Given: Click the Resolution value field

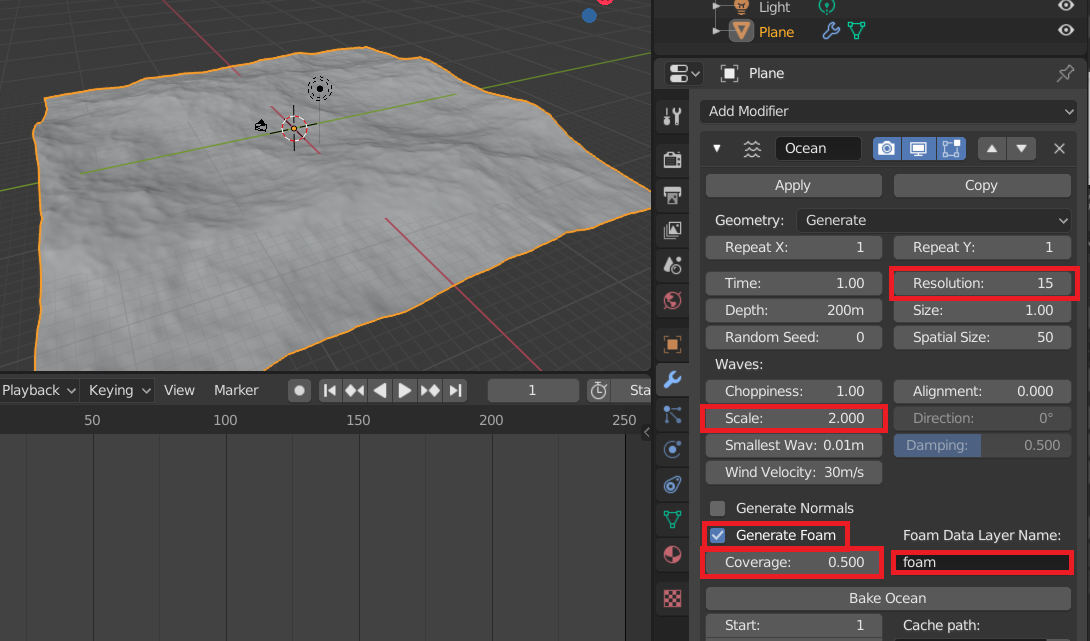Looking at the screenshot, I should pyautogui.click(x=982, y=284).
